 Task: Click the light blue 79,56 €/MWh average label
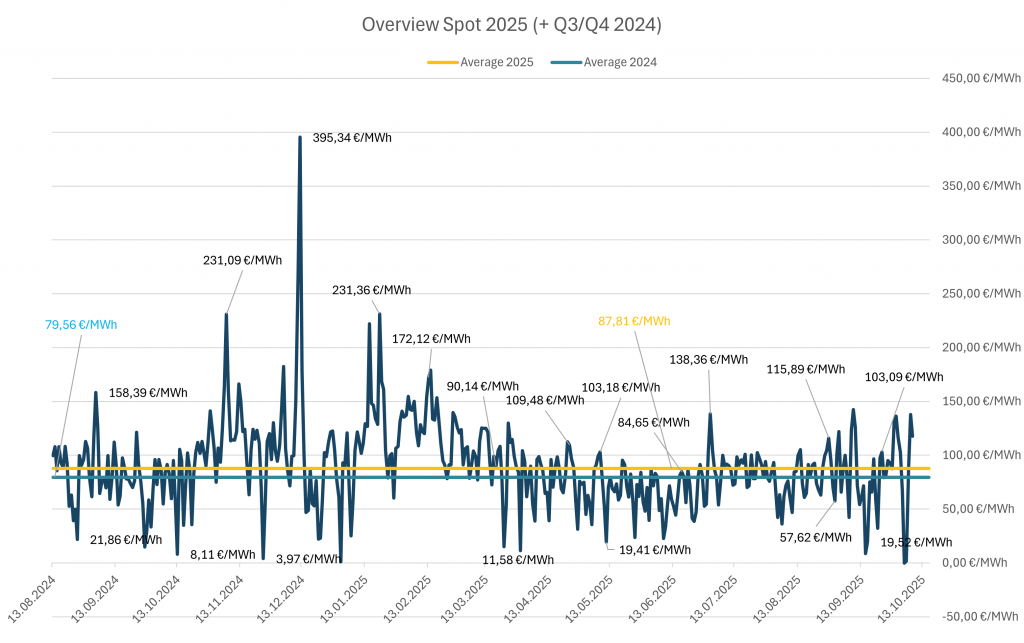tap(81, 324)
